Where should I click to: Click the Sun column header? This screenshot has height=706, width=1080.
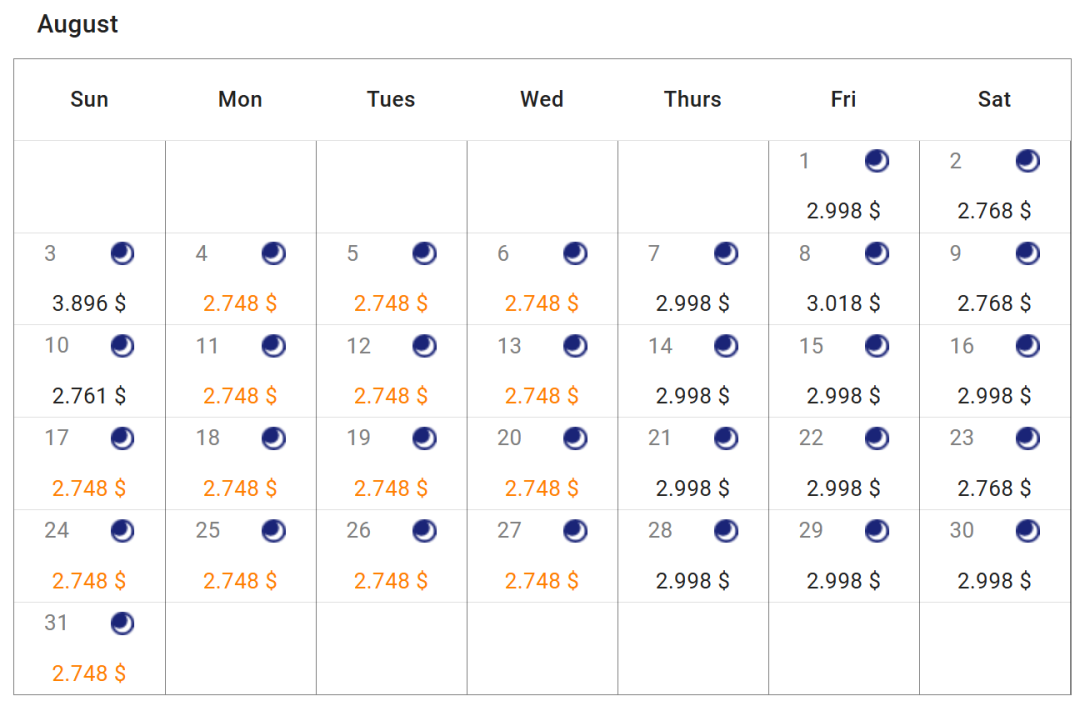point(89,99)
